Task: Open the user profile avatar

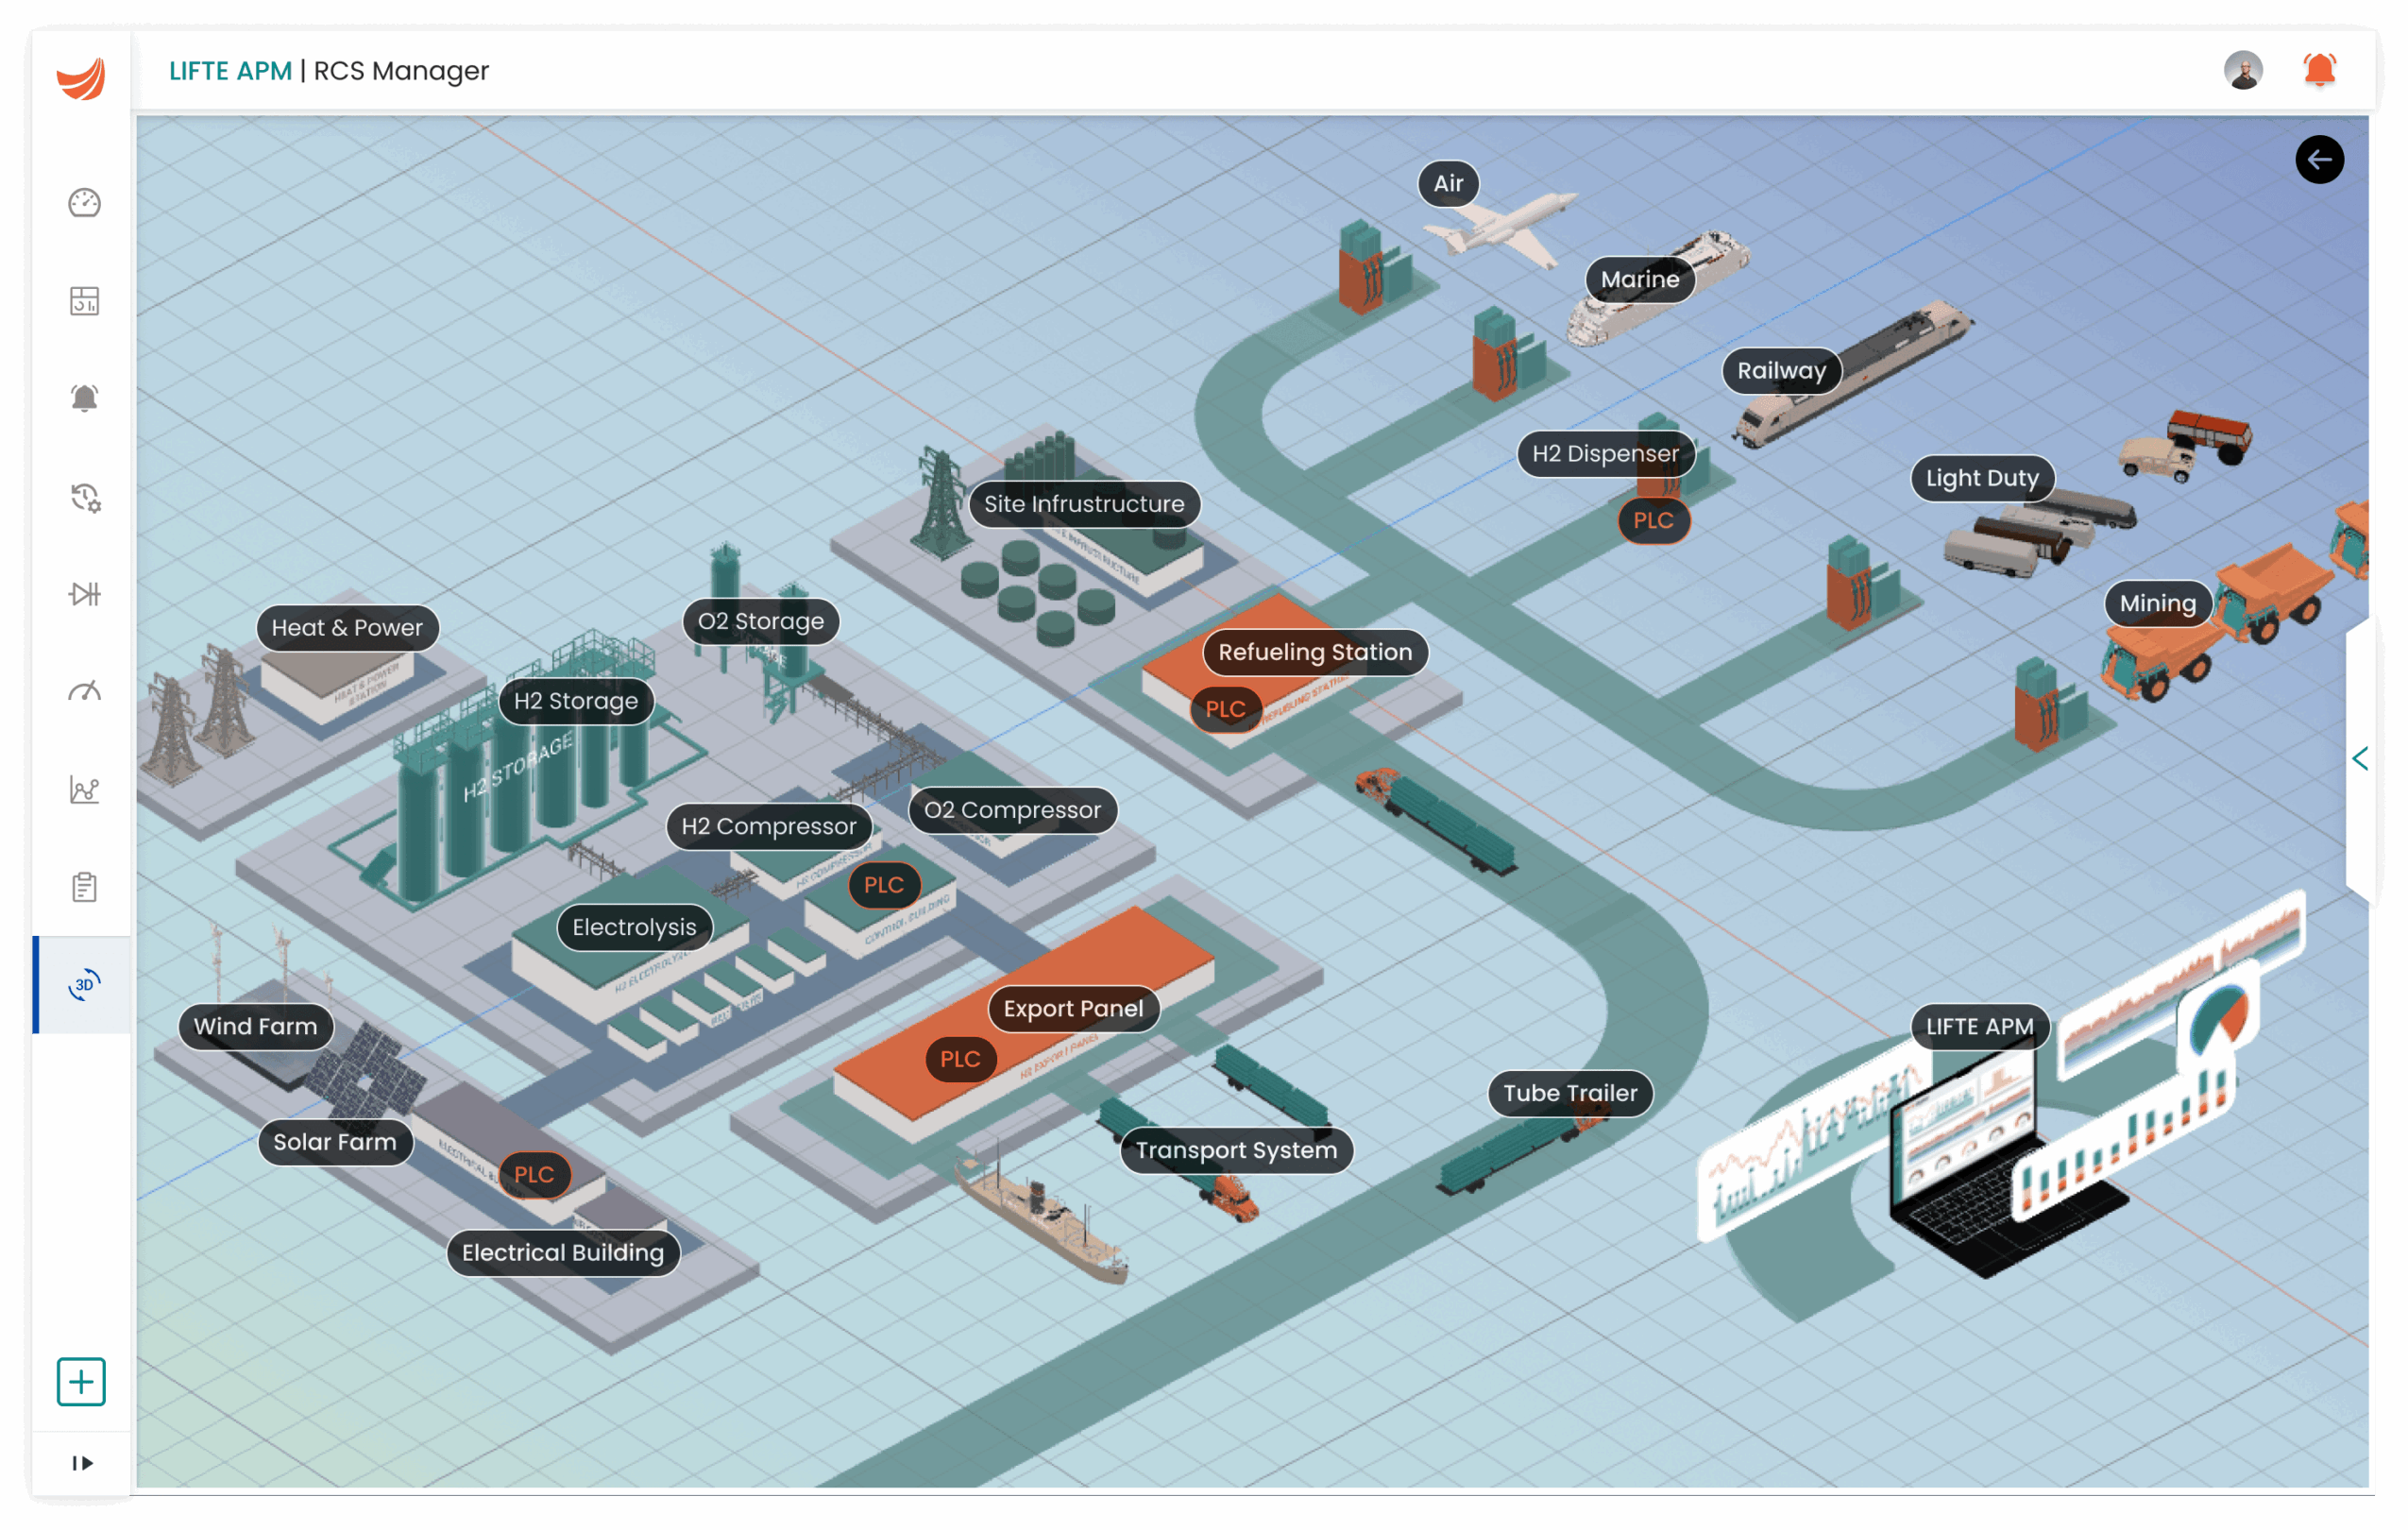Action: [x=2243, y=70]
